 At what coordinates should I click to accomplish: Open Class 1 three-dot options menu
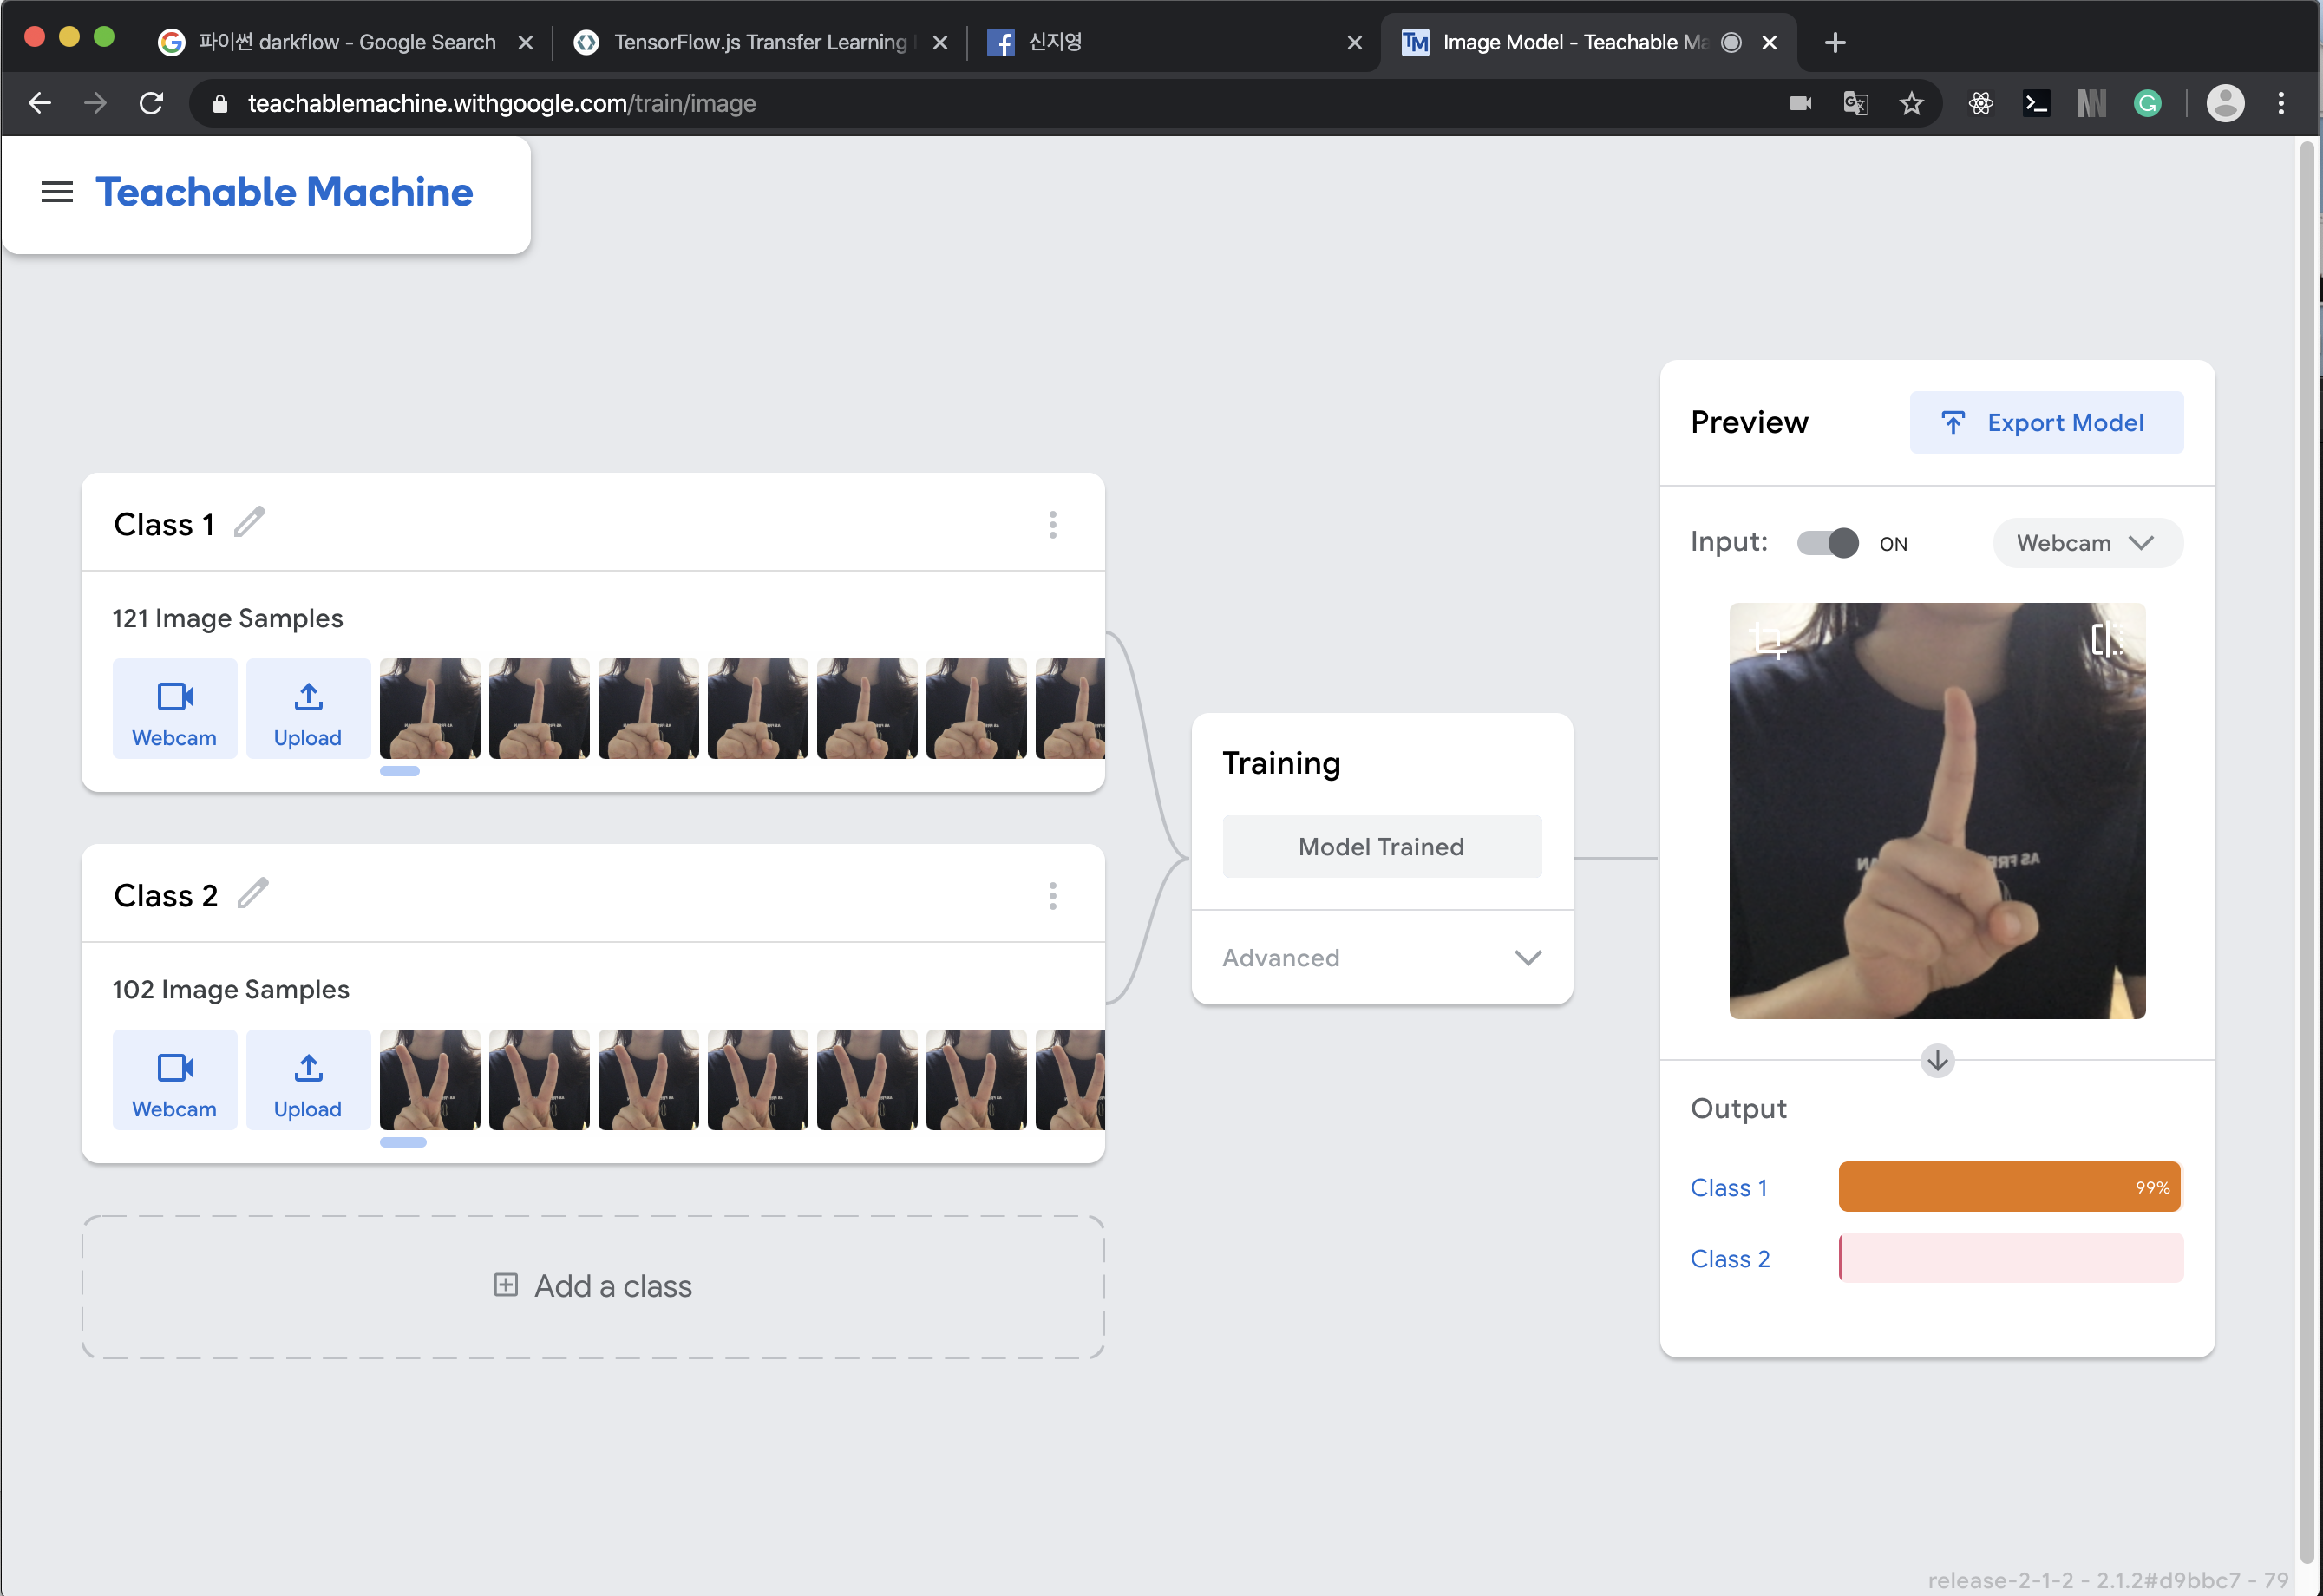pyautogui.click(x=1052, y=524)
